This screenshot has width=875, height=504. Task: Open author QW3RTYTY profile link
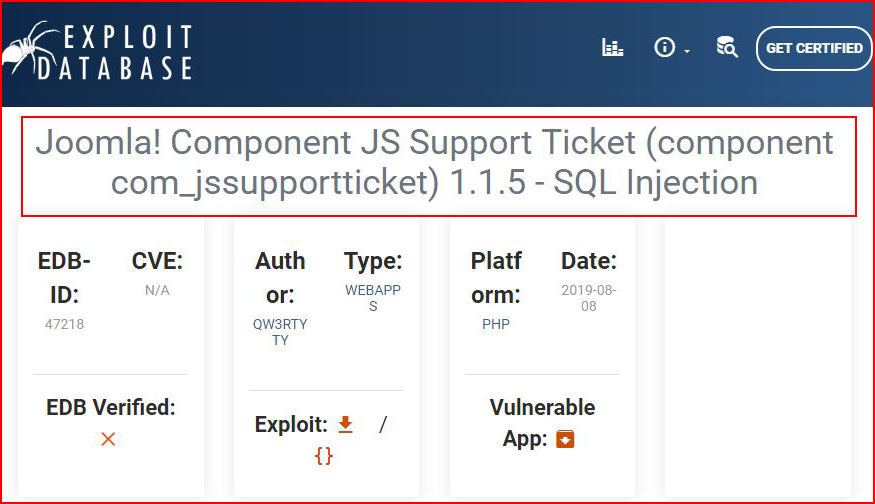coord(280,332)
